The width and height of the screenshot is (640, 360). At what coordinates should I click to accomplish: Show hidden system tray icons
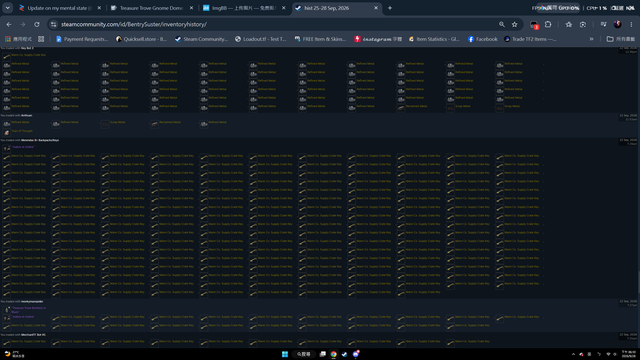tap(573, 354)
